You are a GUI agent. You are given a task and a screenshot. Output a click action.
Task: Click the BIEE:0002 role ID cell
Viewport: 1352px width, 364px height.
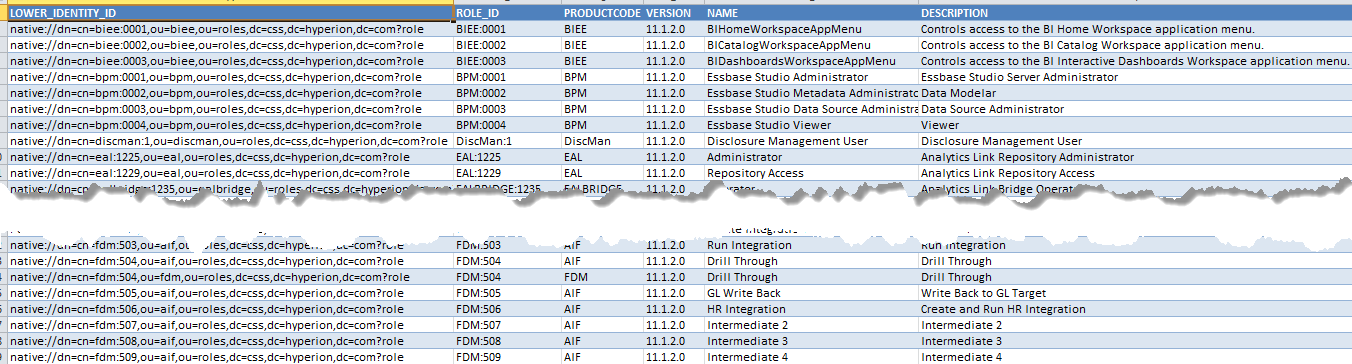(507, 46)
